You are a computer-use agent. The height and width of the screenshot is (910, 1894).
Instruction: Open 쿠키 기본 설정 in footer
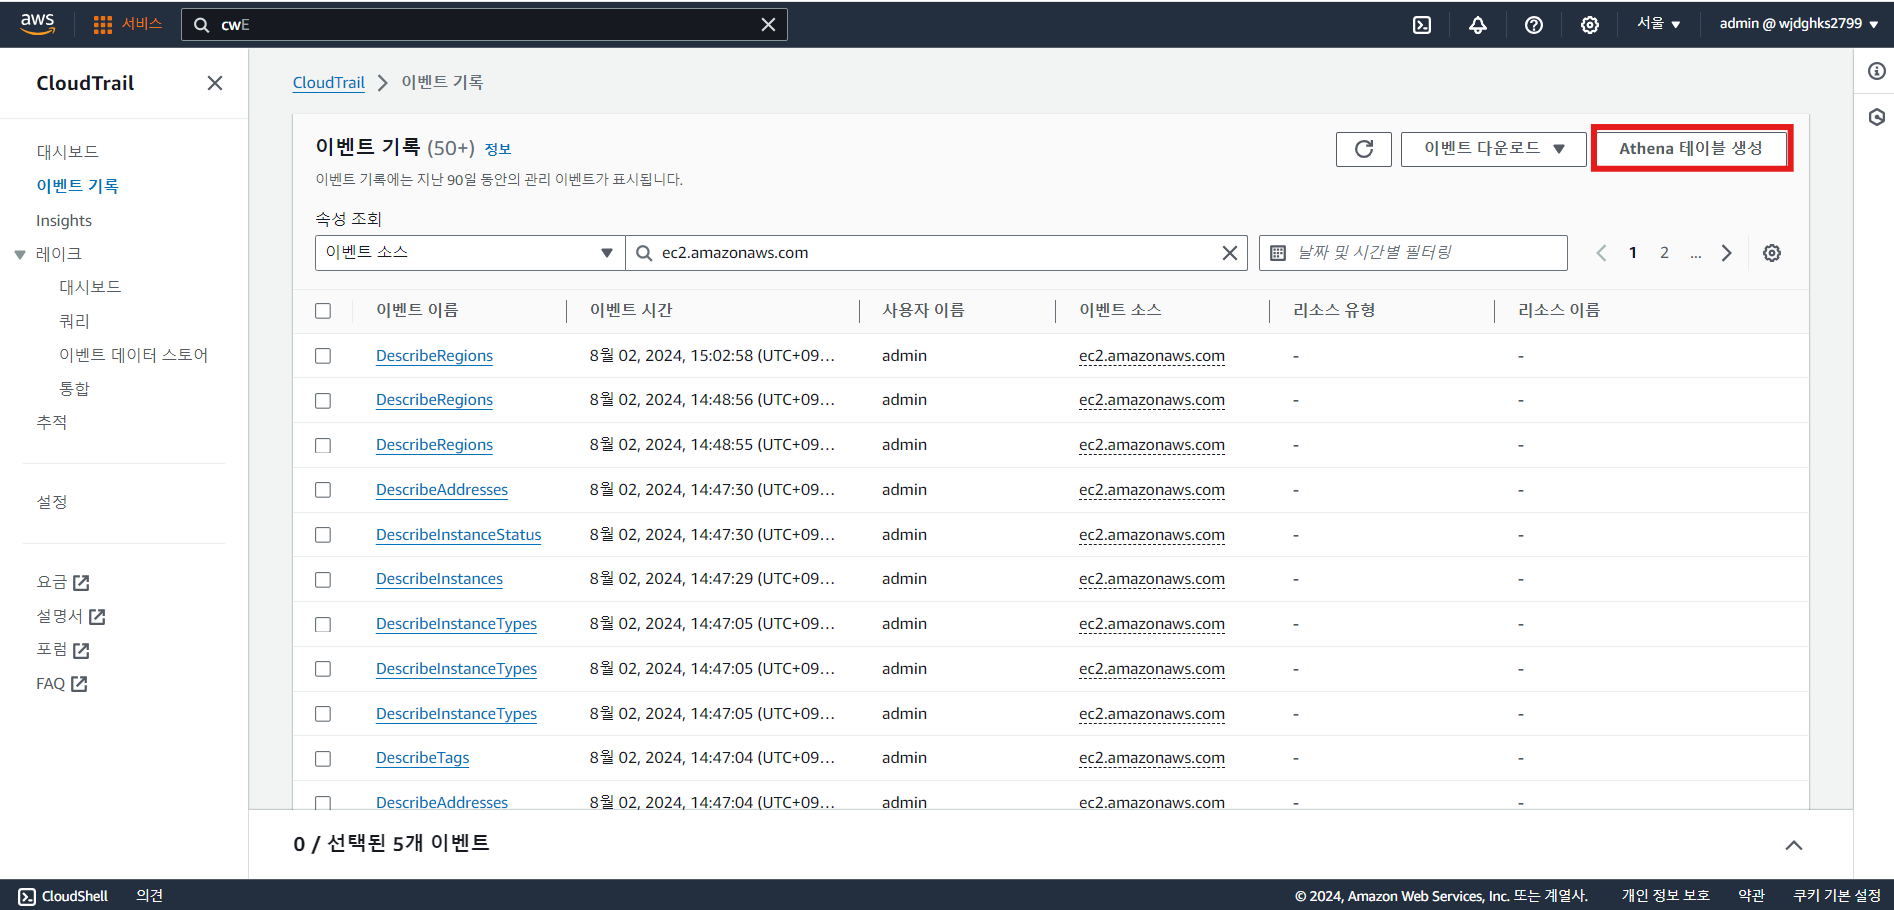[1837, 896]
